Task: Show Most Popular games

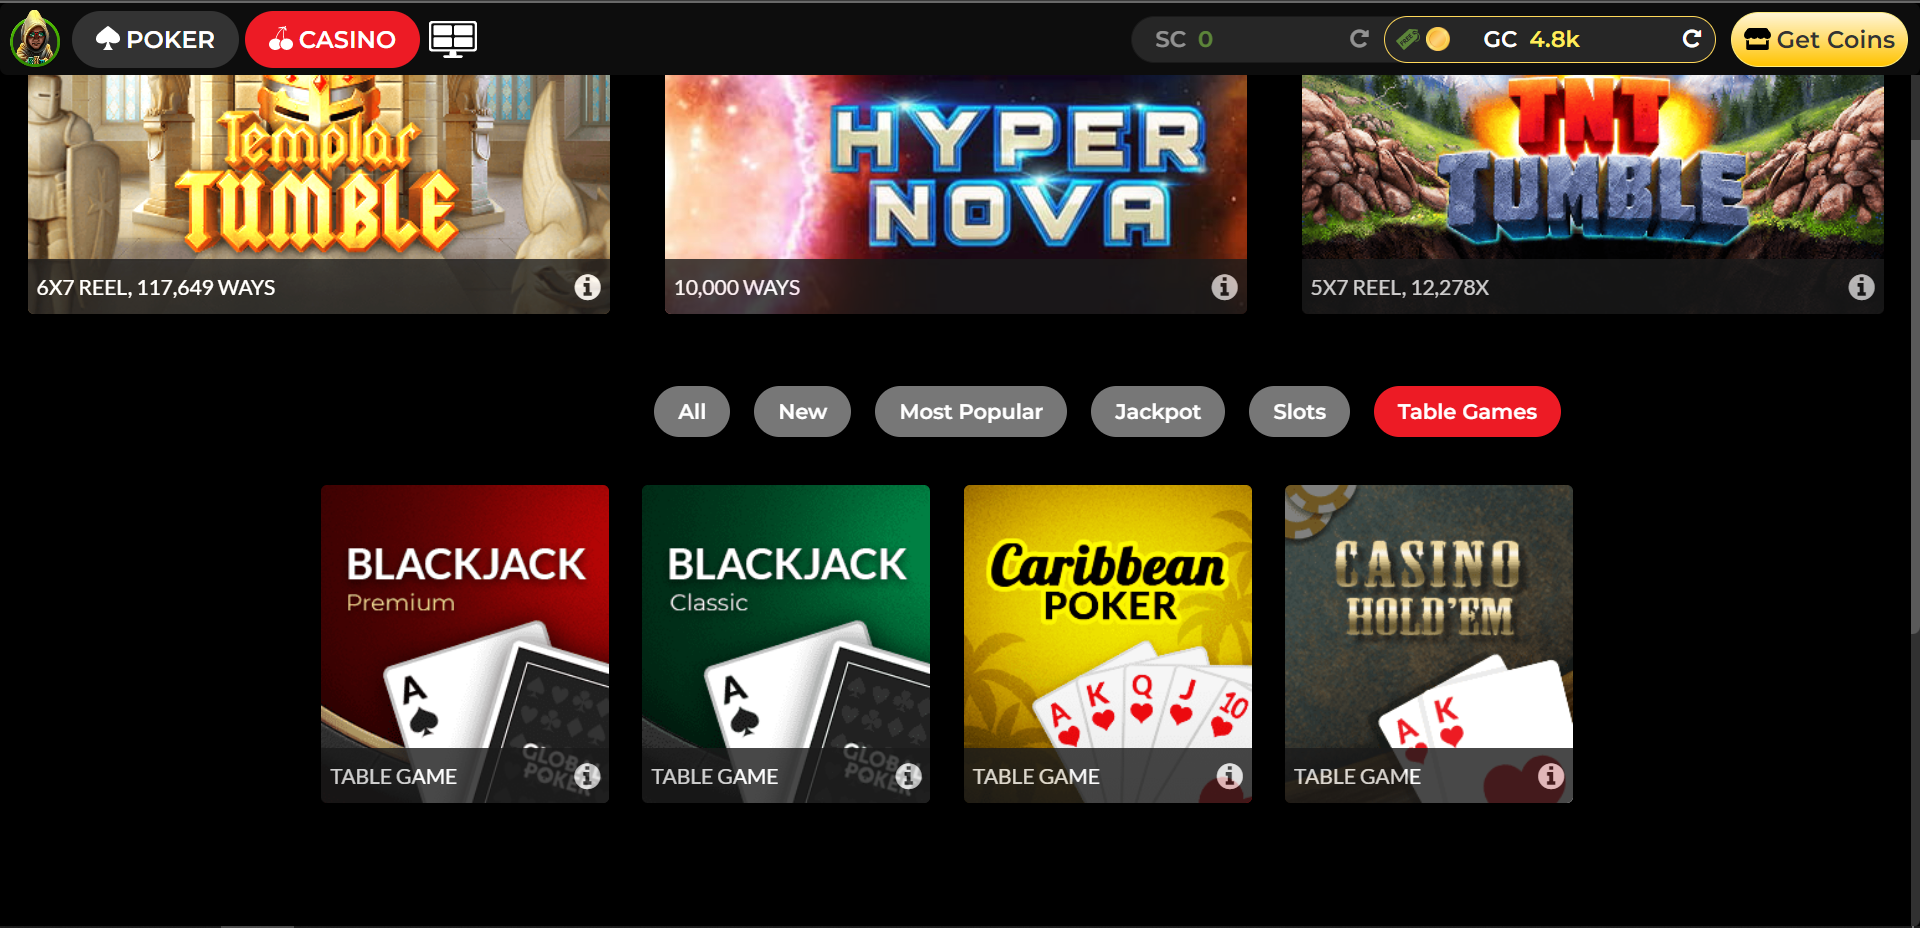Action: pyautogui.click(x=970, y=411)
